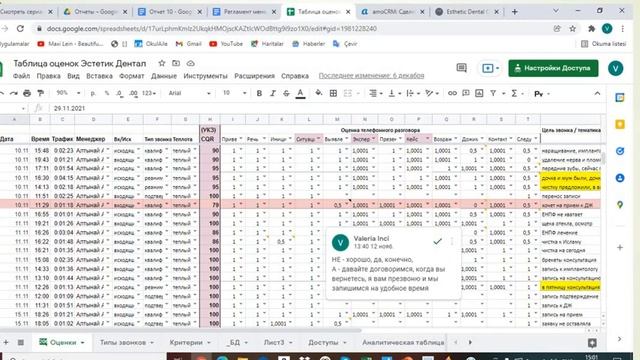Click the move-to-folder icon
Image resolution: width=640 pixels, height=360 pixels.
176,63
